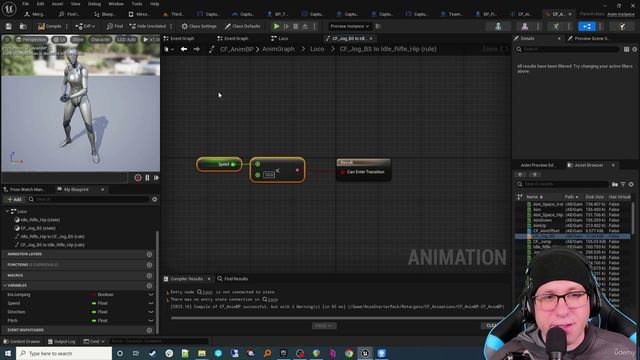
Task: Navigate back in graph history
Action: point(184,49)
